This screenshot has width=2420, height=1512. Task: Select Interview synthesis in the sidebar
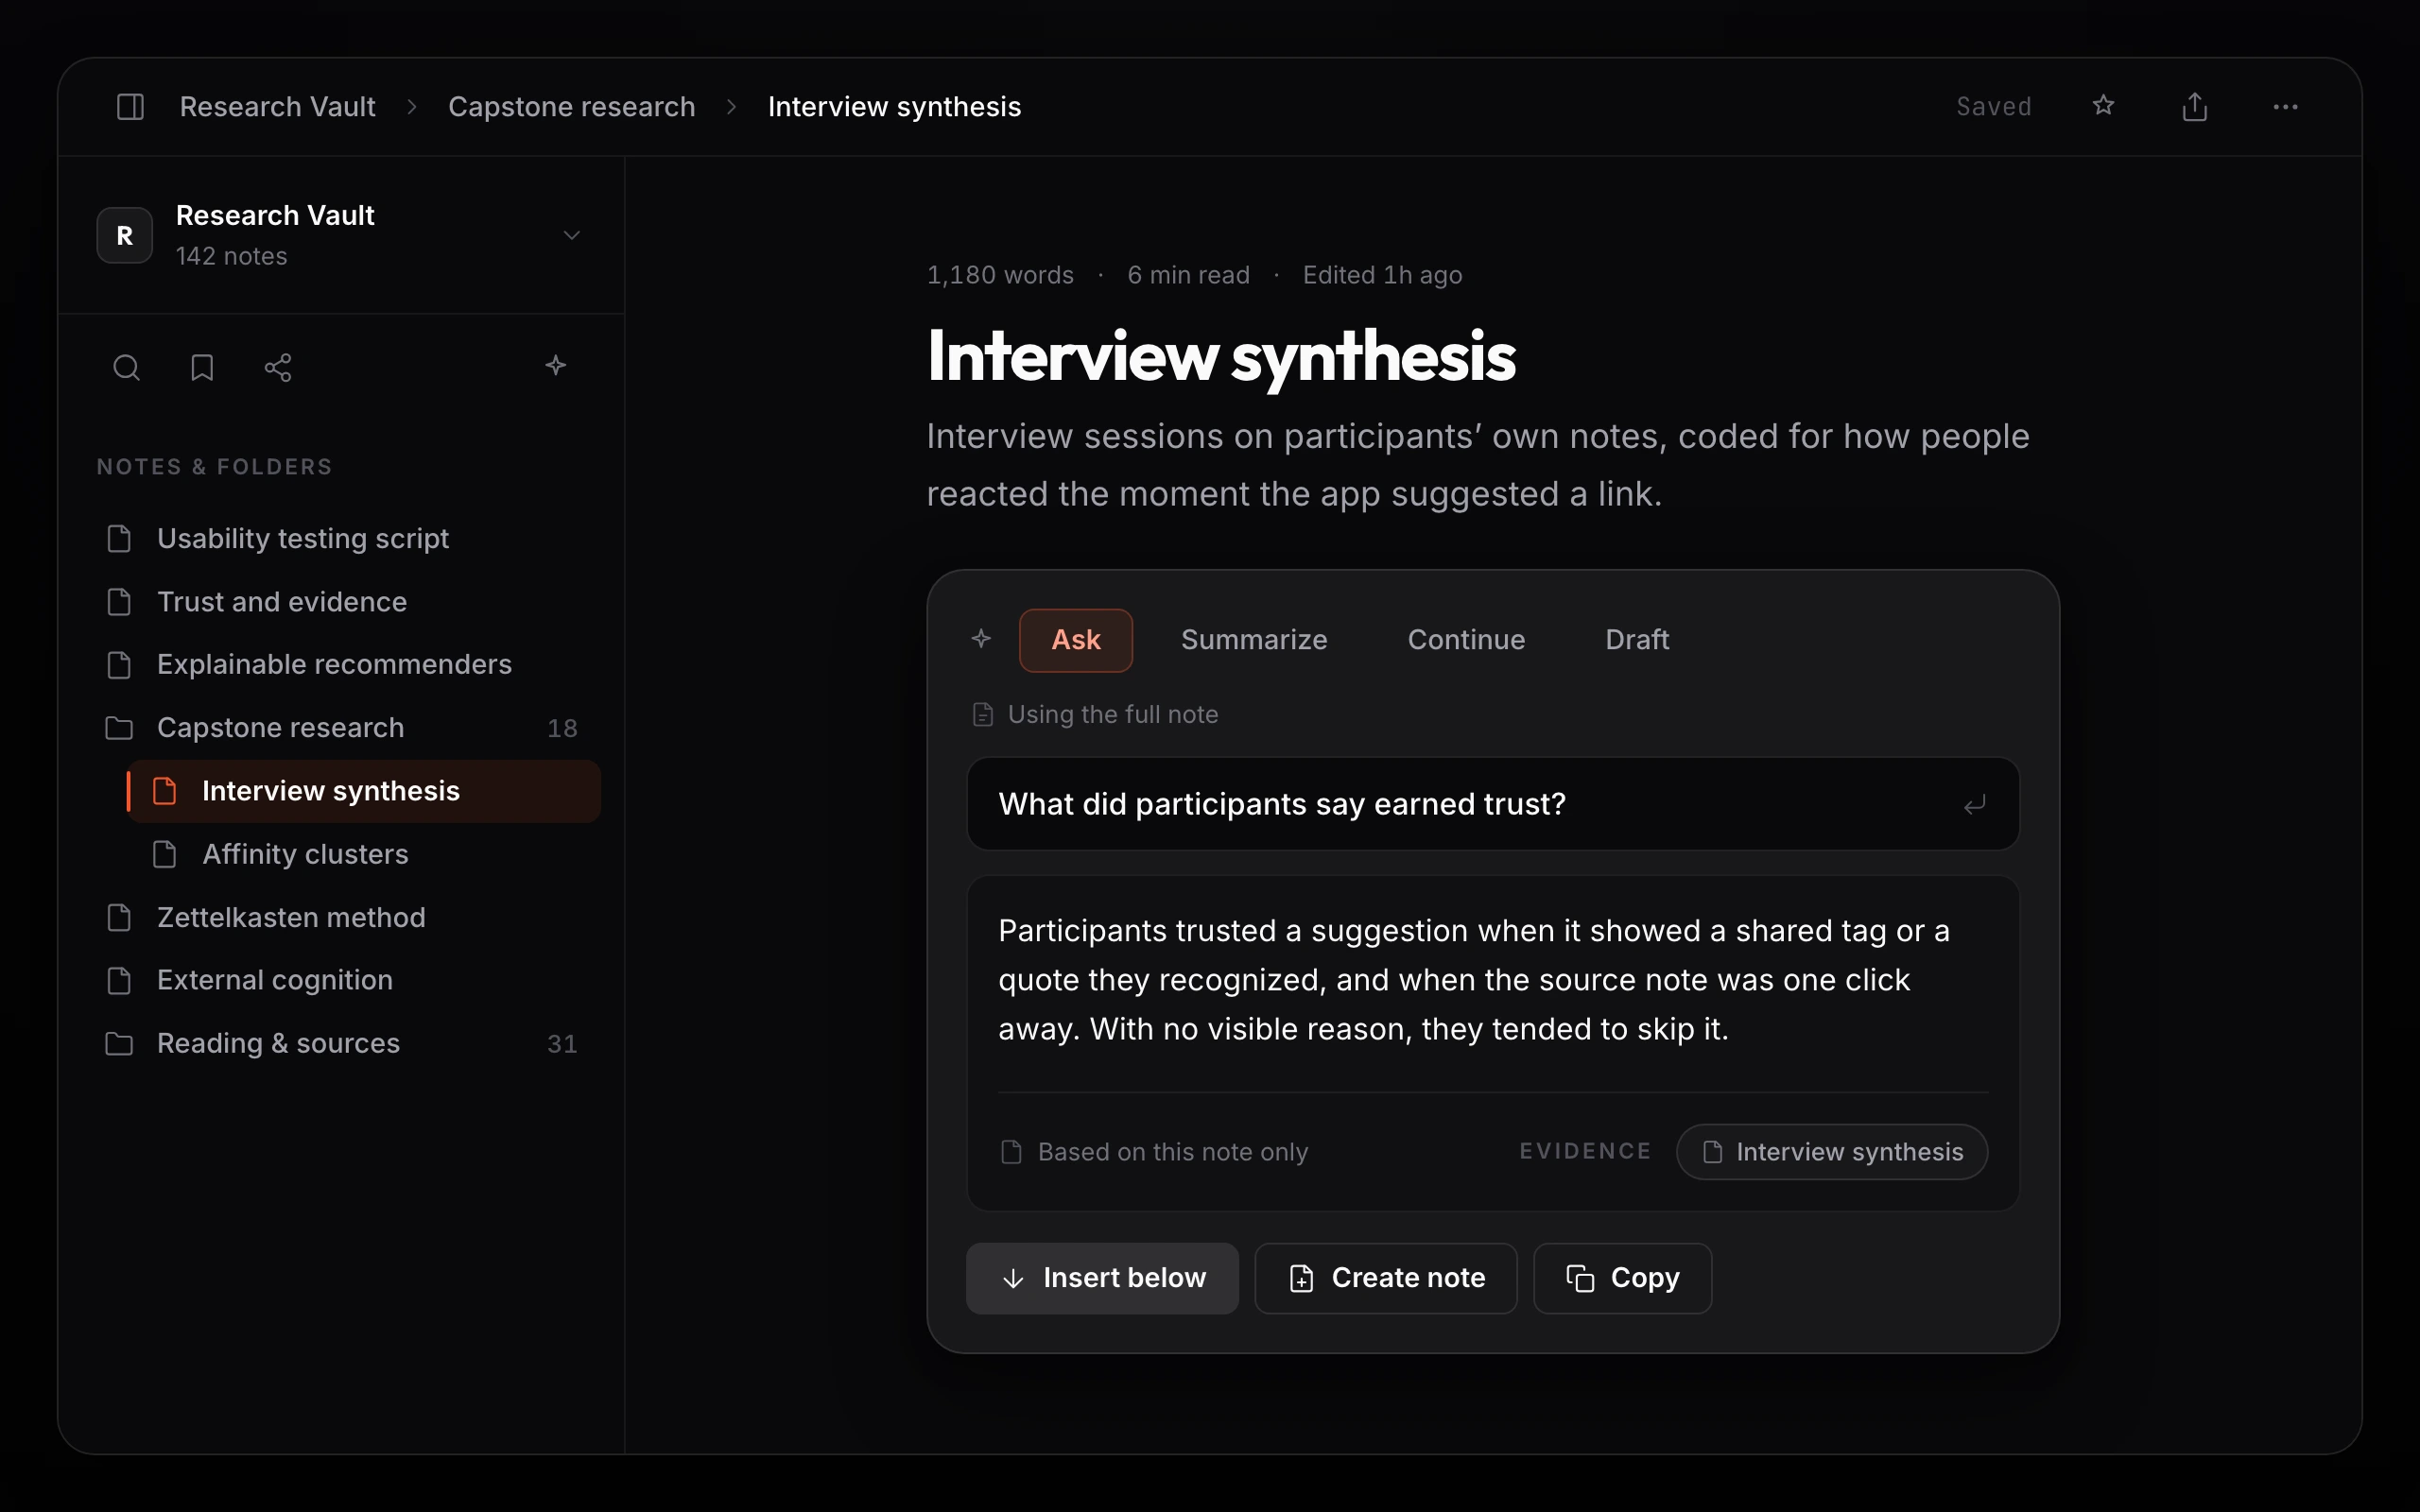[x=364, y=790]
